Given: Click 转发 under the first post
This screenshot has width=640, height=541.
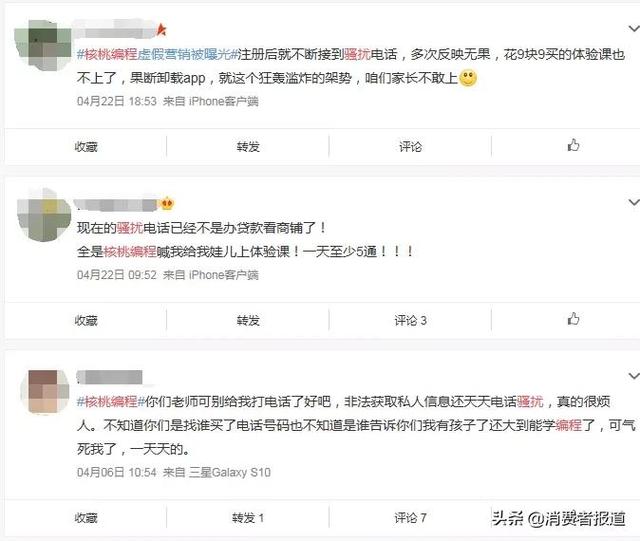Looking at the screenshot, I should click(248, 147).
